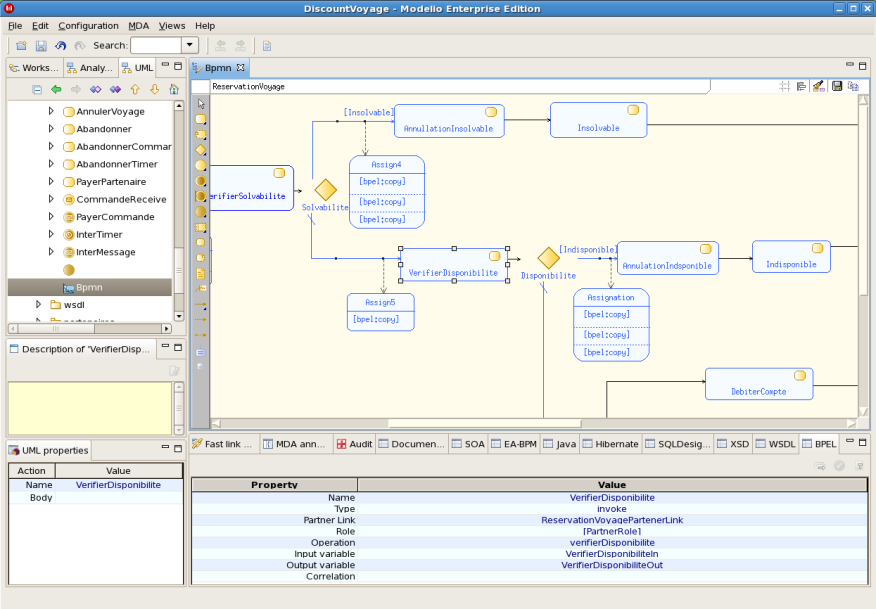The height and width of the screenshot is (609, 876).
Task: Click the rightmost blue icon in diagram toolbar
Action: click(x=853, y=86)
